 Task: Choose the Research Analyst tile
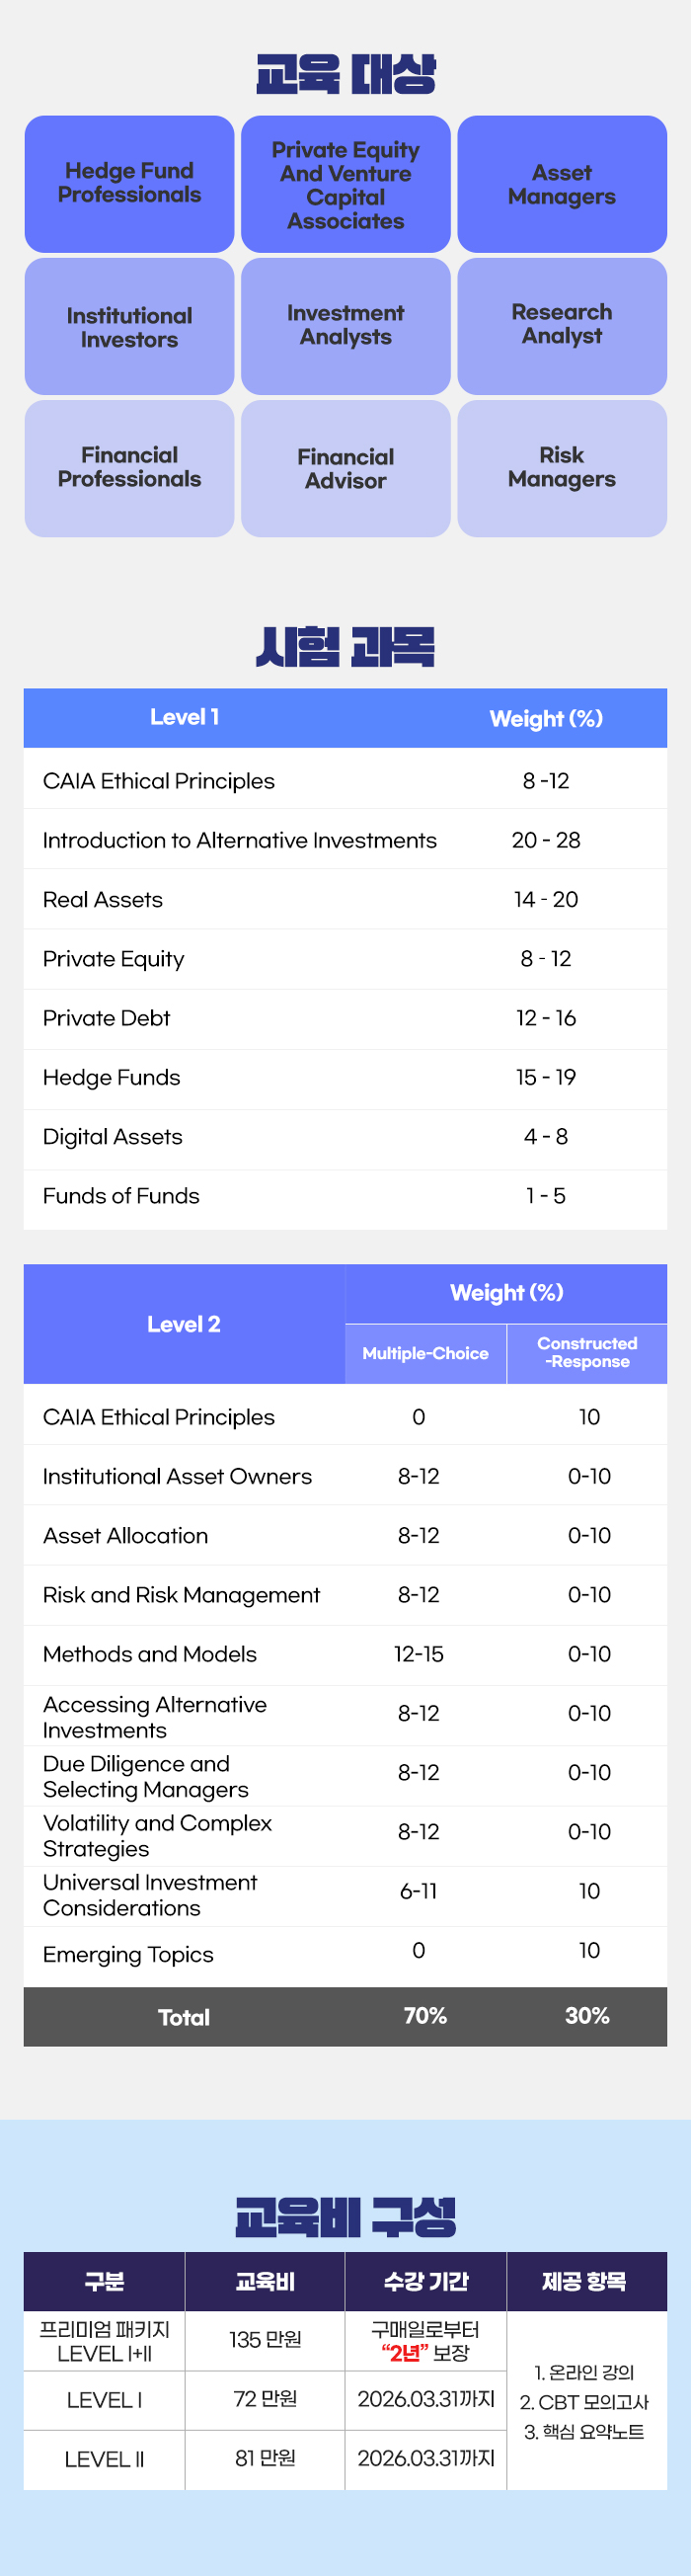tap(562, 325)
